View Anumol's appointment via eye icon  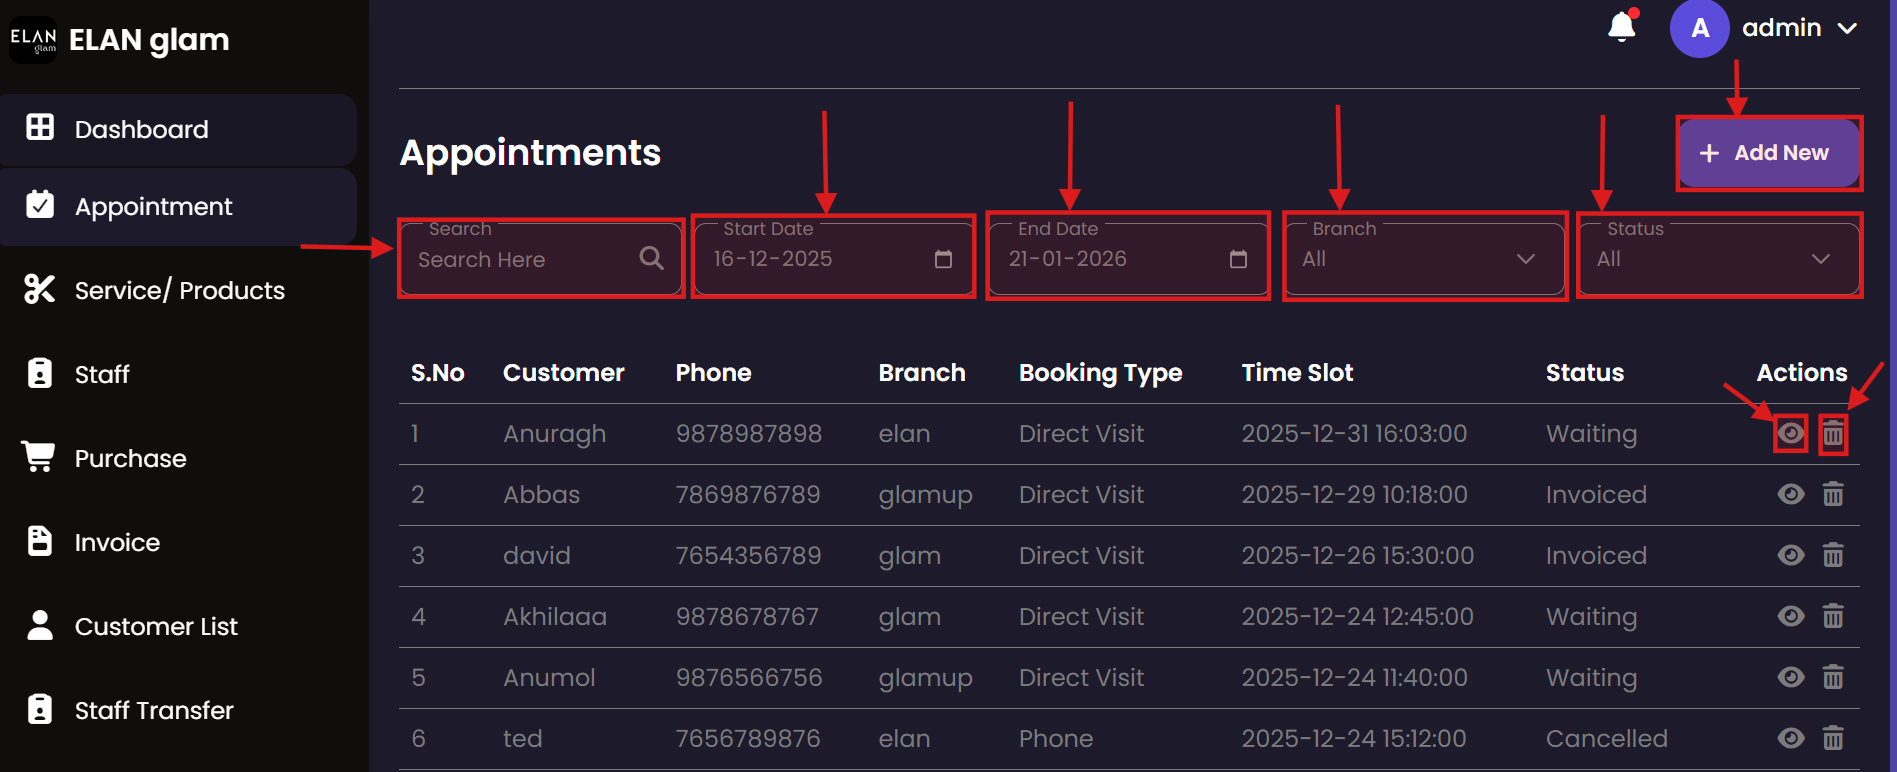[x=1790, y=677]
